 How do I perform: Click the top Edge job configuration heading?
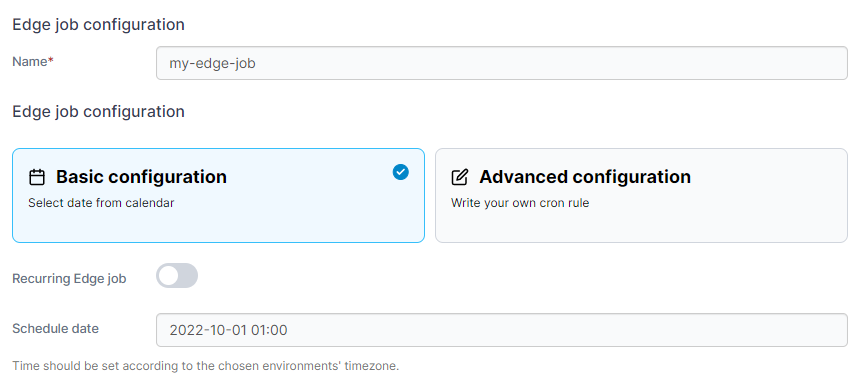[x=98, y=25]
